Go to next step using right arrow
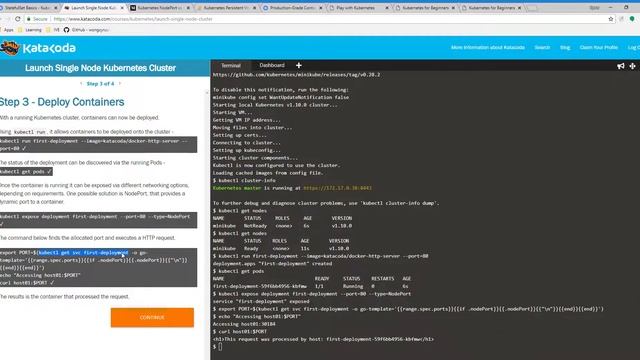Screen dimensions: 640x360 coord(120,84)
